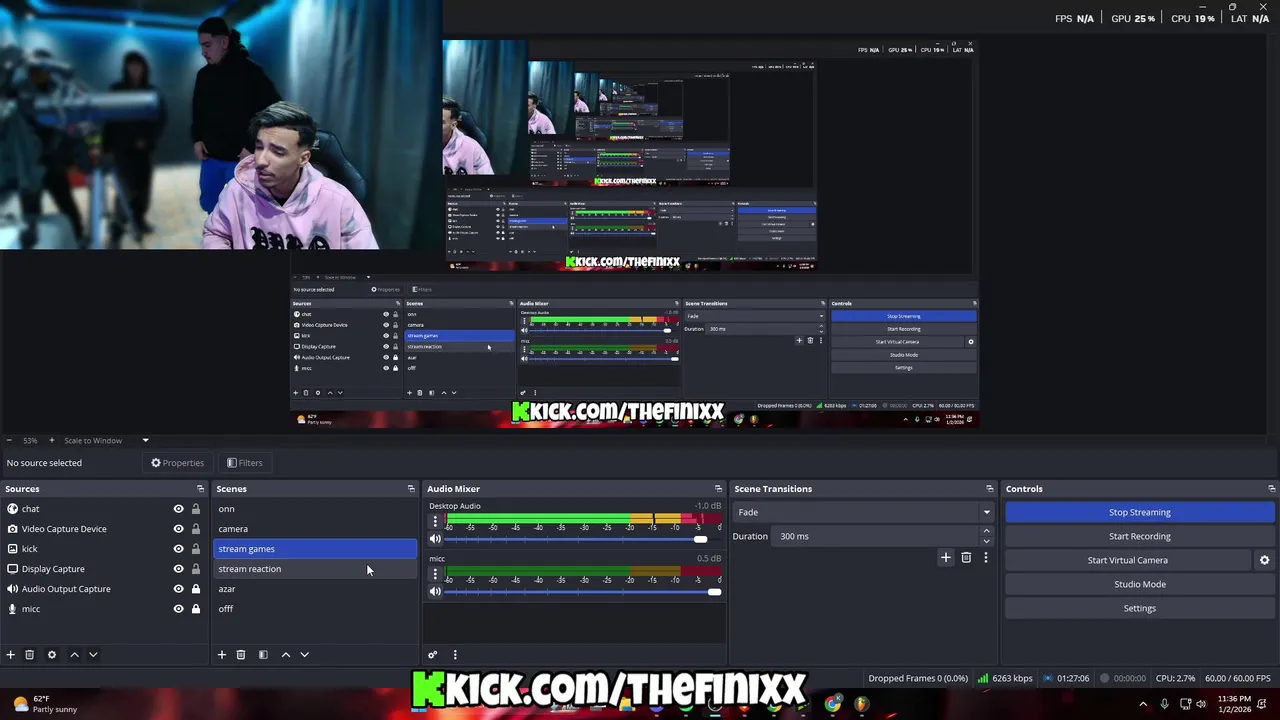The width and height of the screenshot is (1280, 720).
Task: Show hidden system tray icons chevron
Action: [1143, 704]
